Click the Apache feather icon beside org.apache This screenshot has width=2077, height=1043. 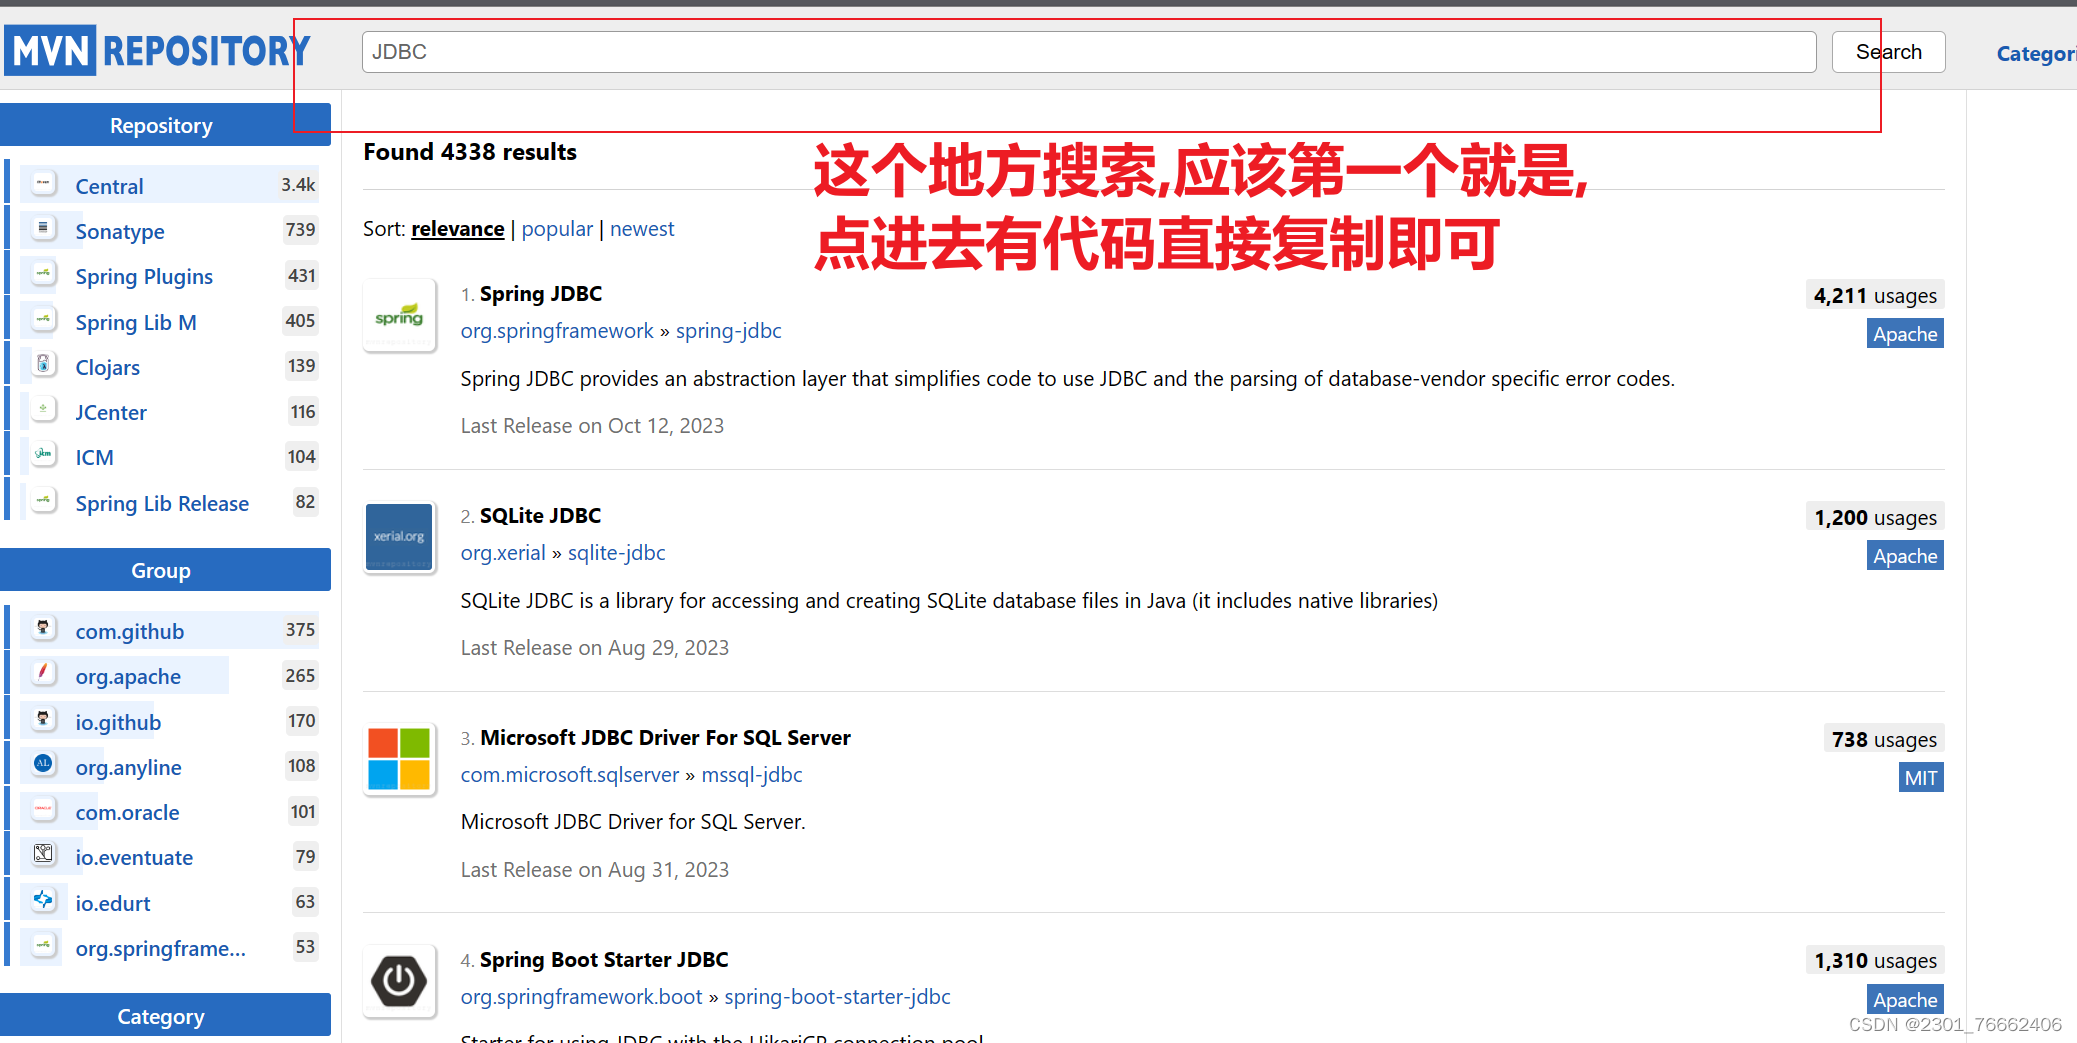click(x=43, y=673)
